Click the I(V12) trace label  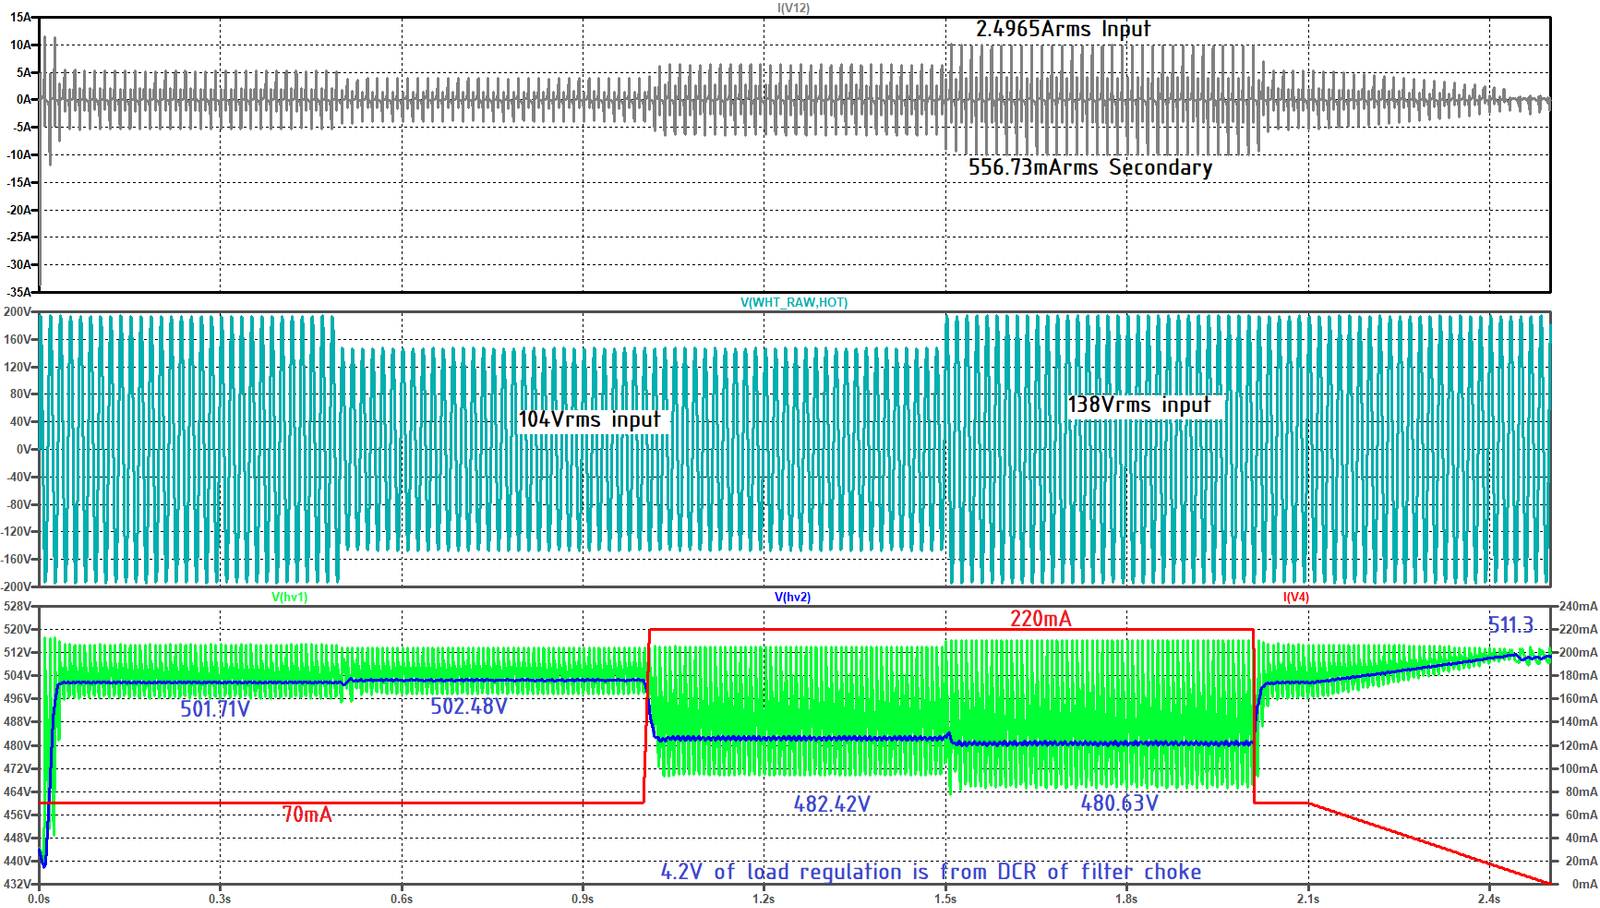tap(794, 8)
